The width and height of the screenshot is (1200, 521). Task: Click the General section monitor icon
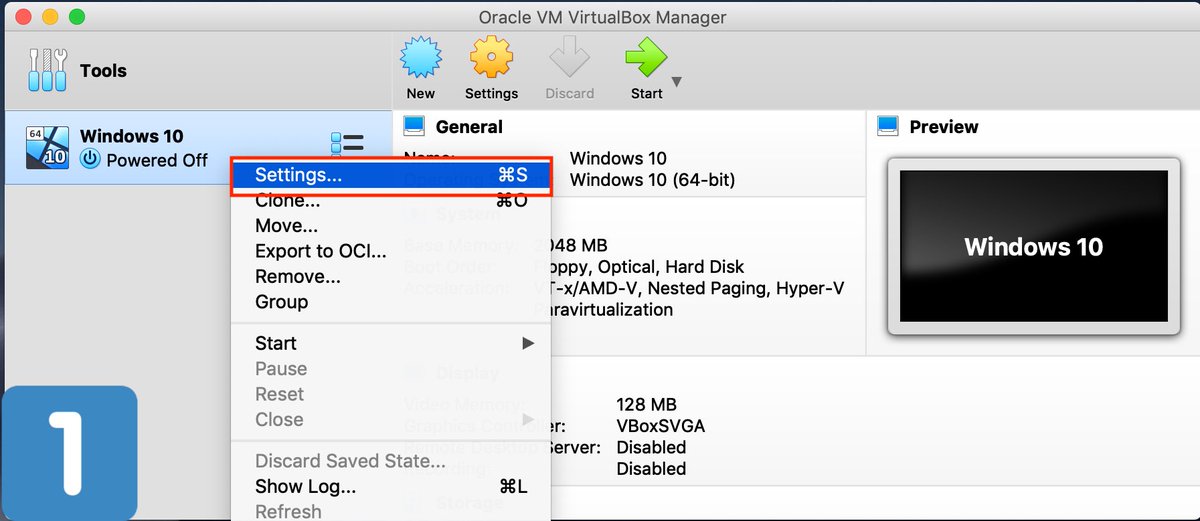tap(414, 126)
